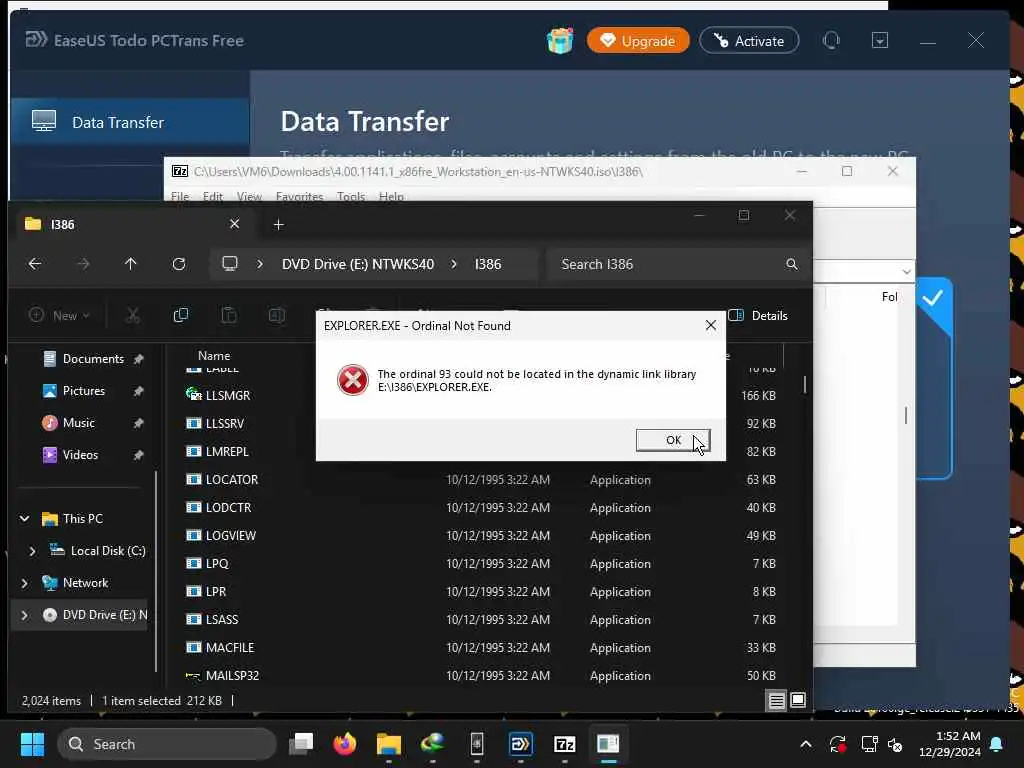
Task: Click the search magnifier in Explorer
Action: 792,264
